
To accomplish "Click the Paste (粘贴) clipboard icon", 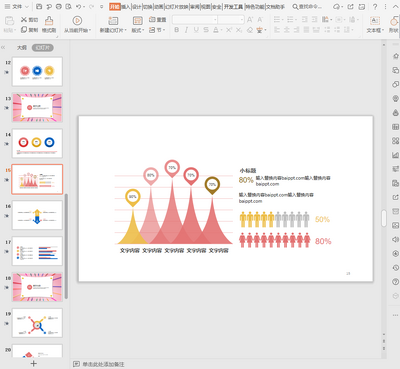I will coord(9,21).
